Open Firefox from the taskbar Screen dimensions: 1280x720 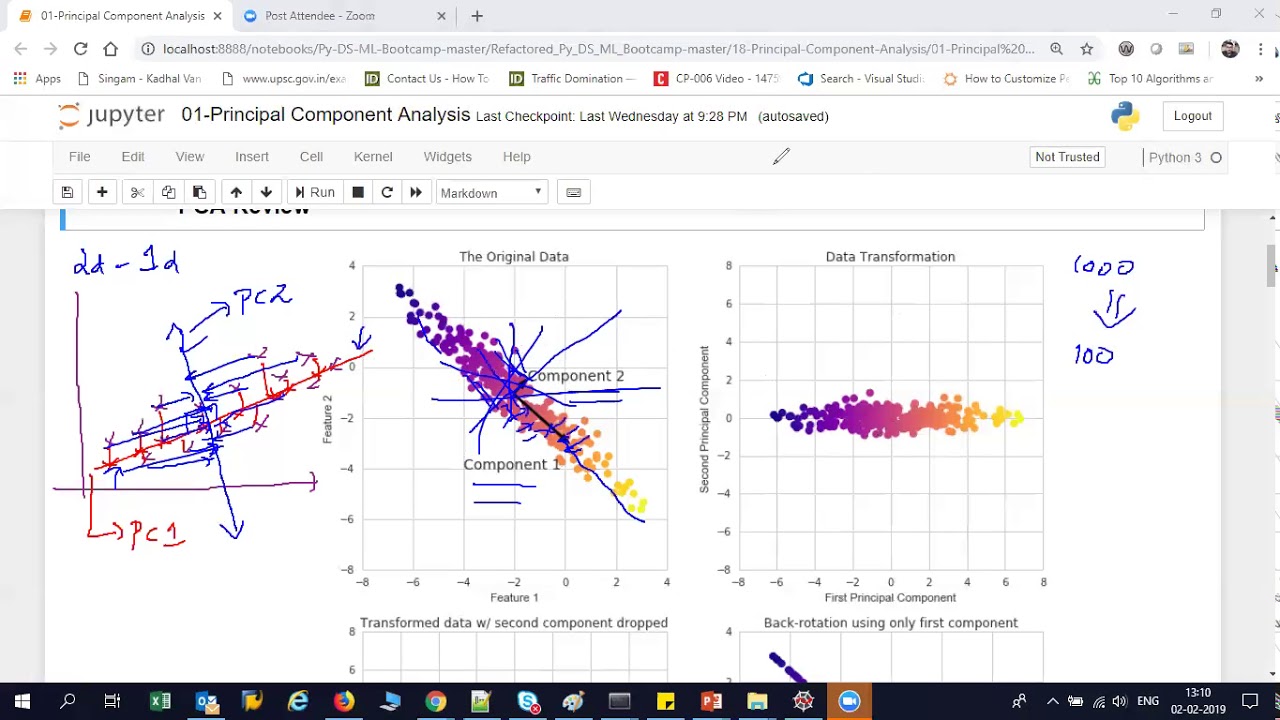[x=344, y=702]
